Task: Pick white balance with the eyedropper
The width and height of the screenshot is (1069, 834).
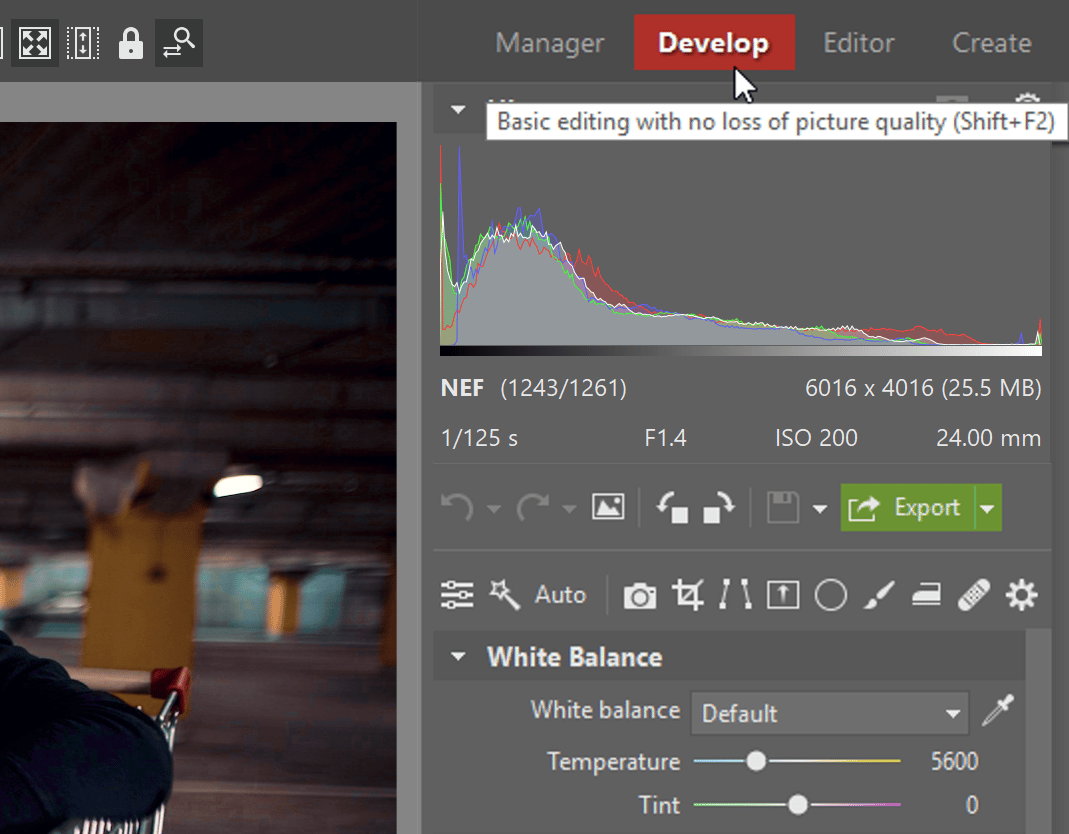Action: pos(997,711)
